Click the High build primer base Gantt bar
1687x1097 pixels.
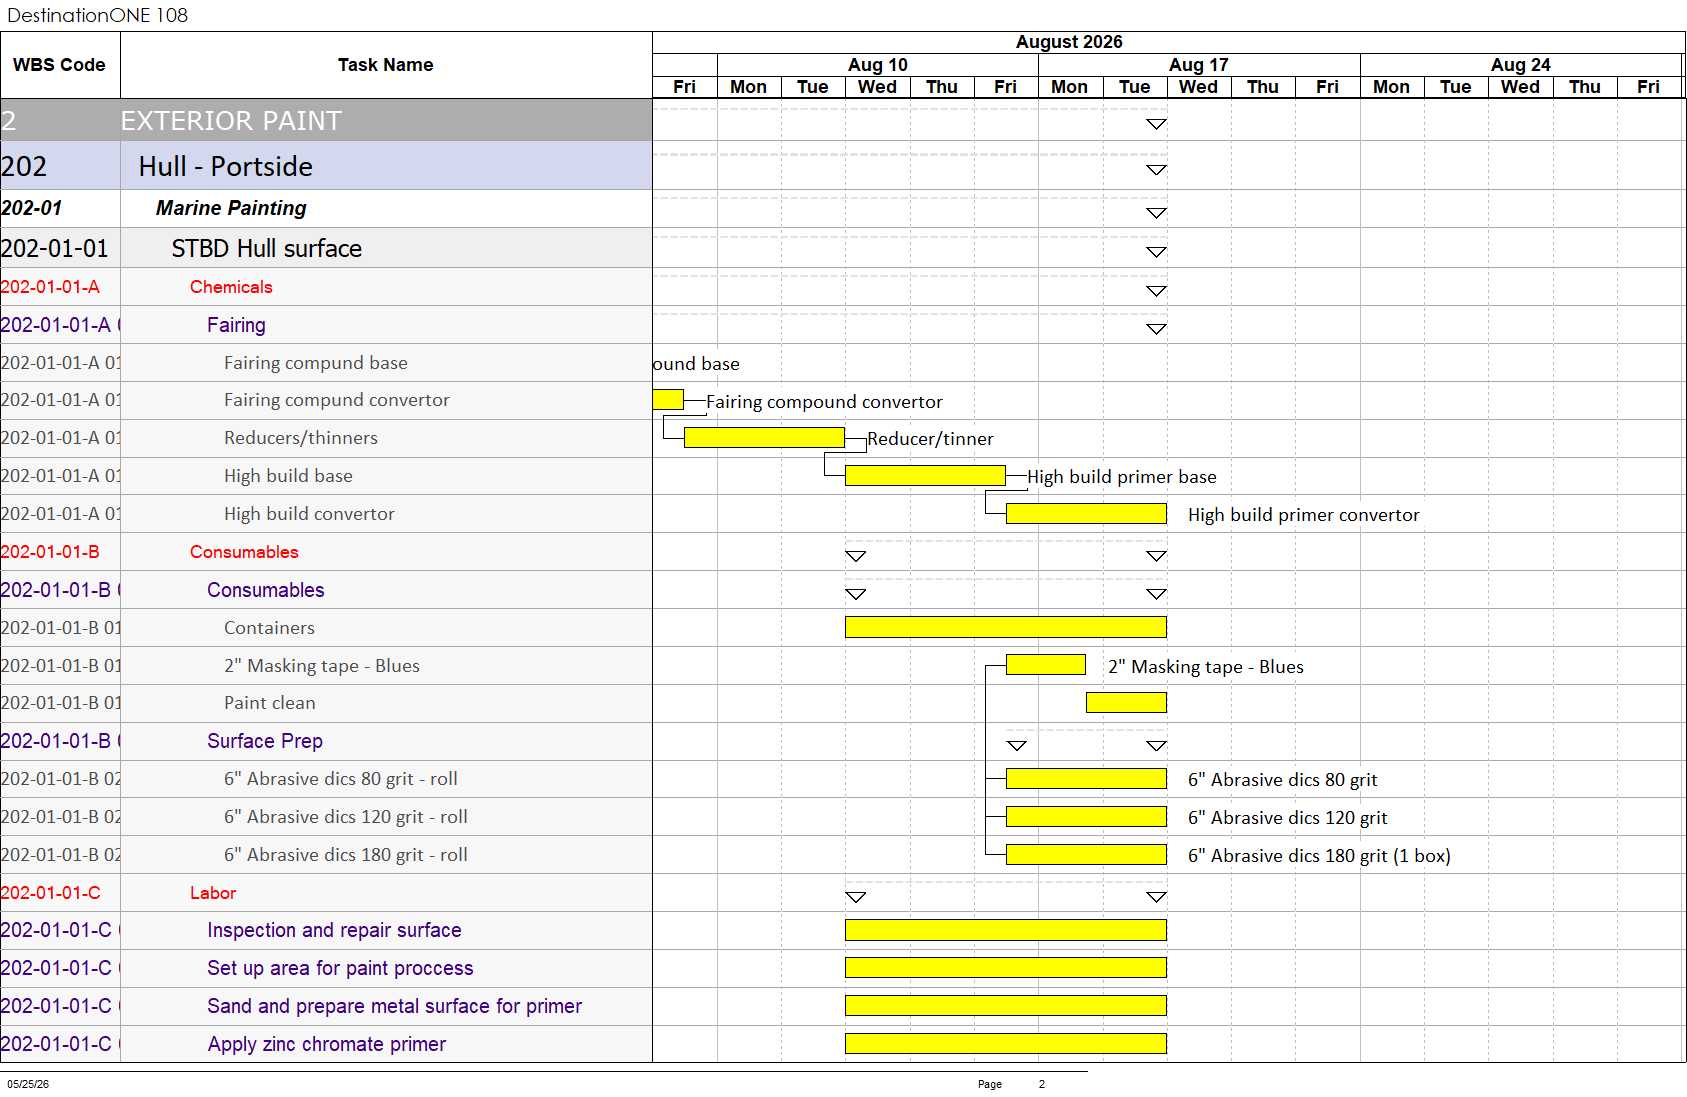[925, 475]
